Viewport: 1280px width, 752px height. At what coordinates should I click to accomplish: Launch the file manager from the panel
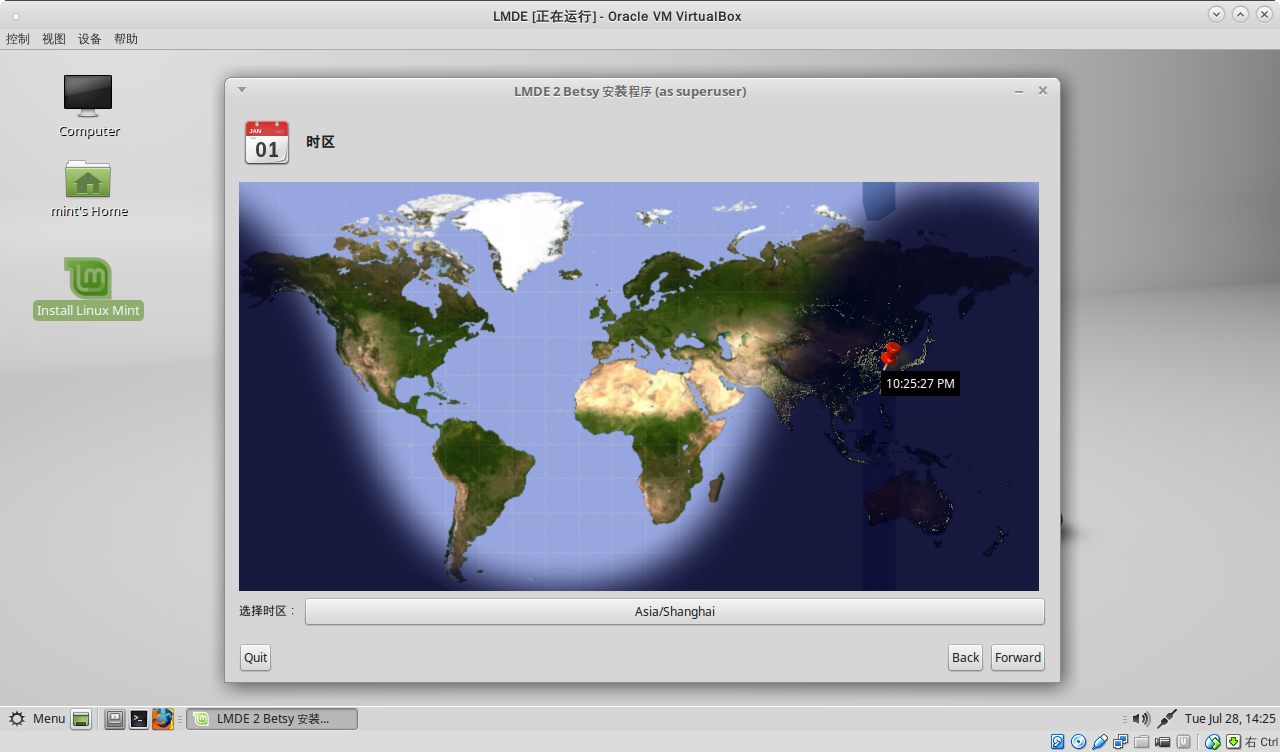pos(115,719)
